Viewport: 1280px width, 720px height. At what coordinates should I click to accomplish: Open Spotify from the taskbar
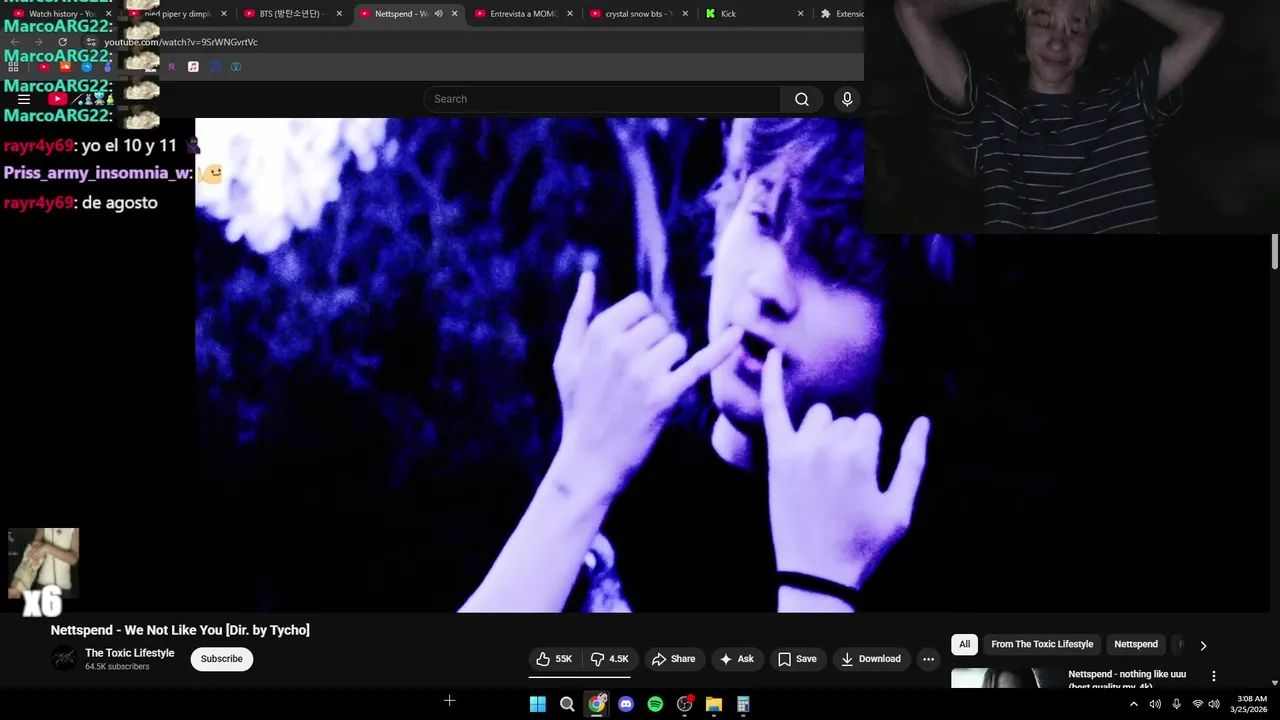click(x=655, y=704)
